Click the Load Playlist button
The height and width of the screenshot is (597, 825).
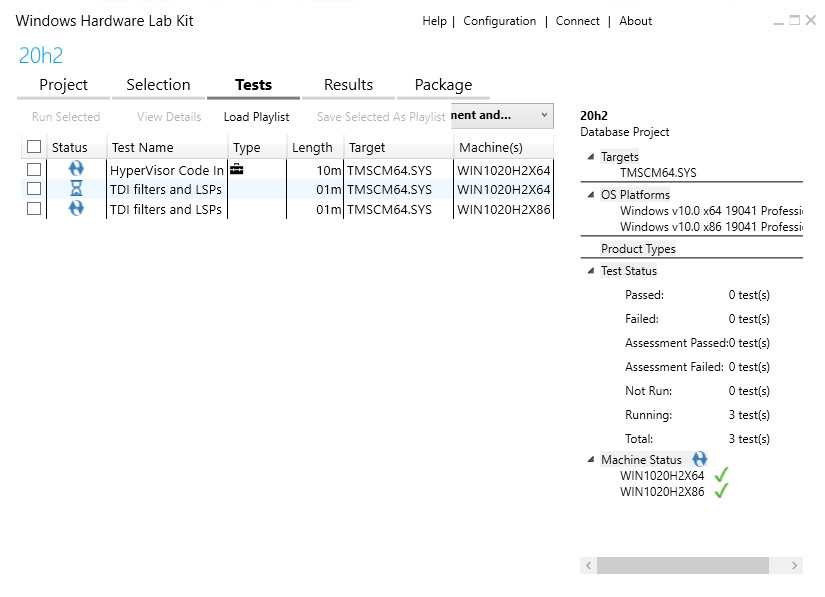256,117
